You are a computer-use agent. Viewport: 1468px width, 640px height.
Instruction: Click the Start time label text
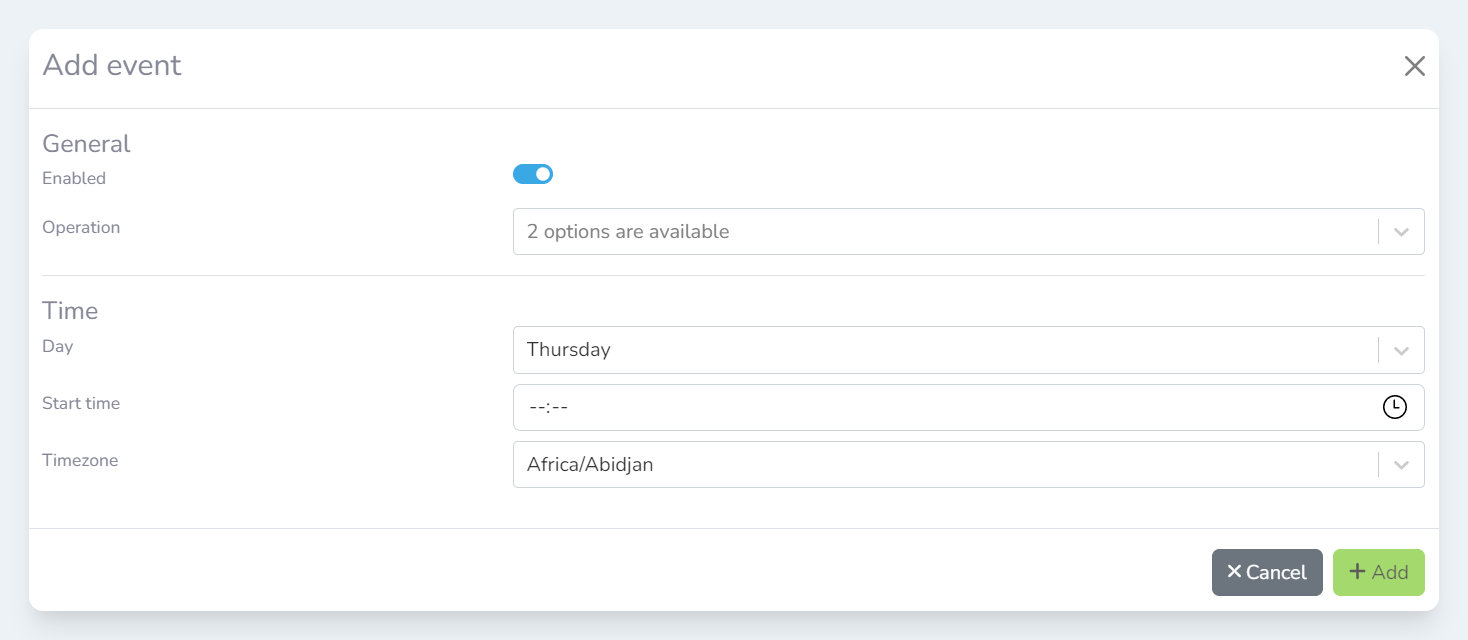[81, 404]
